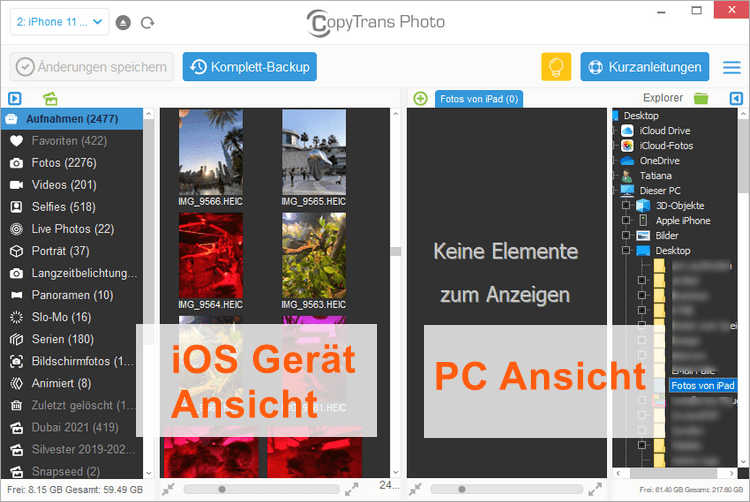Select thumbnail IMG_9563.HEIC

pos(314,255)
